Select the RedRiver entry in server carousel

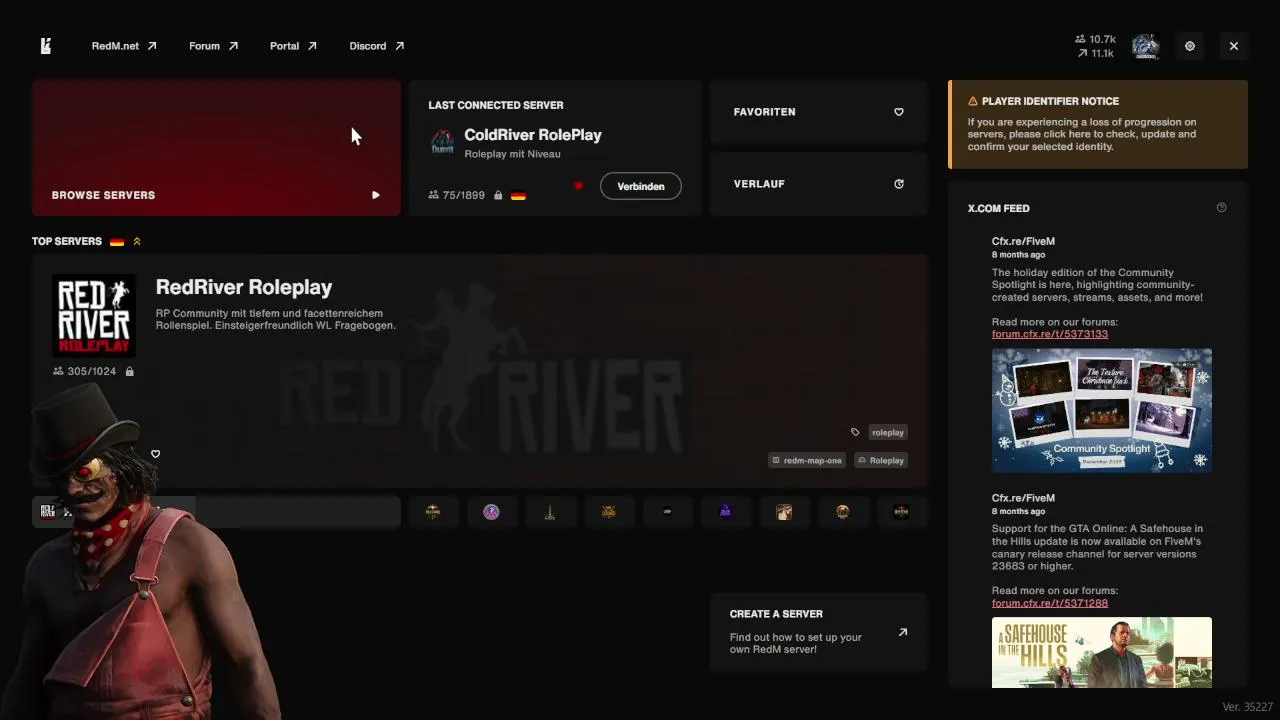point(216,512)
